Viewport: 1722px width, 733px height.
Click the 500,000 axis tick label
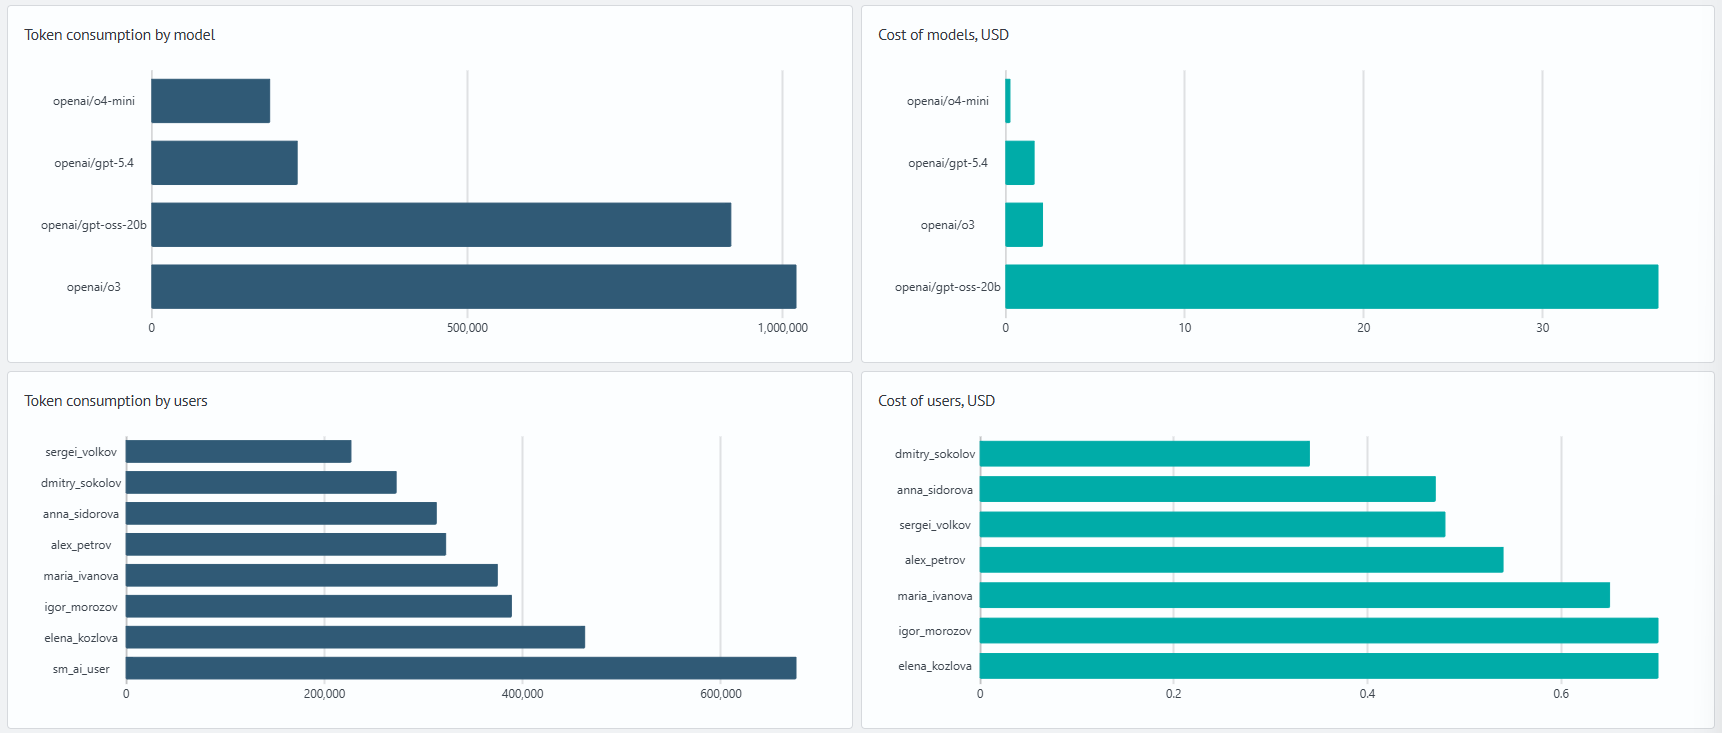tap(467, 328)
